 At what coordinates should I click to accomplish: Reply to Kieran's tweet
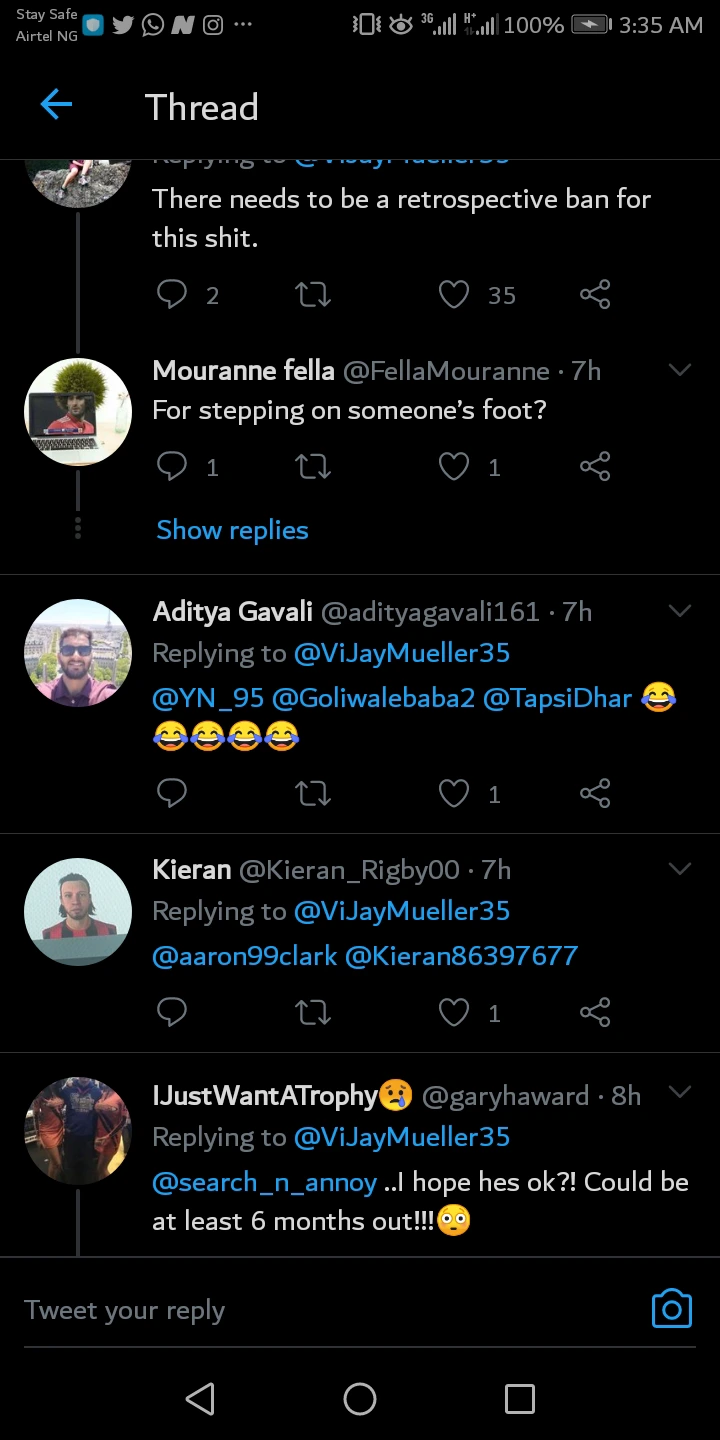point(173,1013)
